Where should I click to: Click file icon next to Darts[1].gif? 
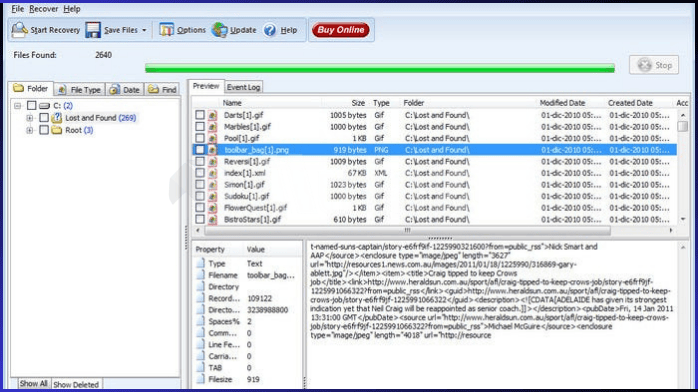(x=213, y=115)
